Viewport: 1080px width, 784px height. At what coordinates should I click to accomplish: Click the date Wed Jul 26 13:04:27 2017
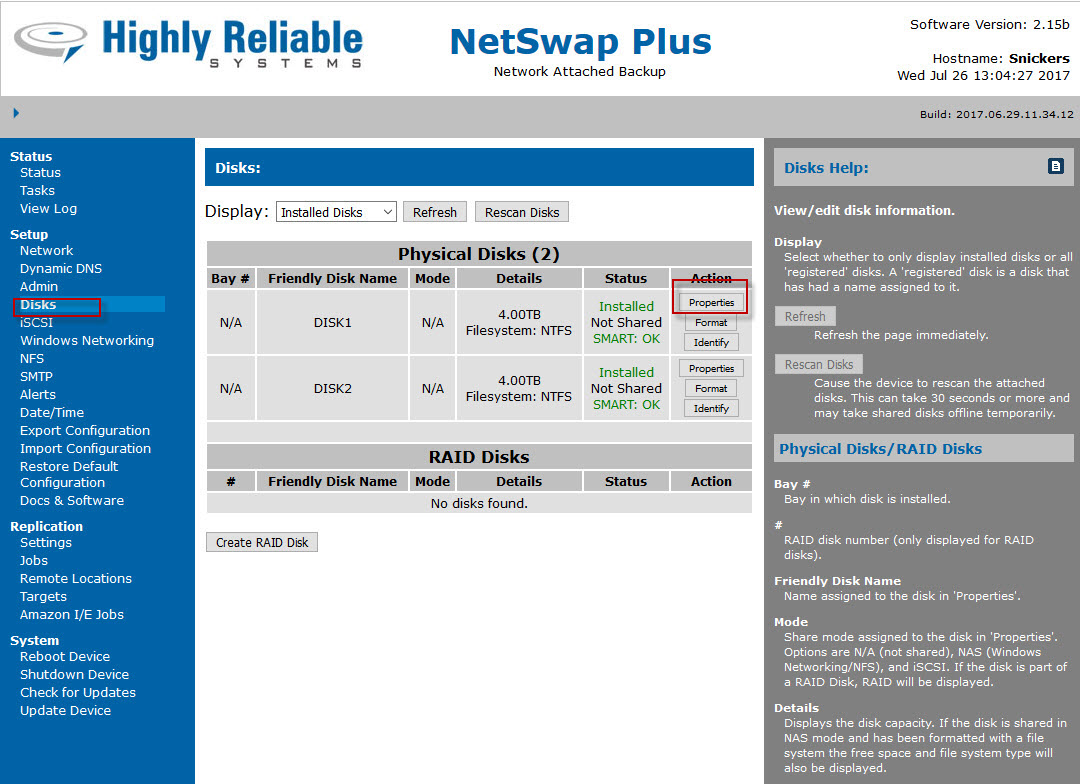coord(983,76)
